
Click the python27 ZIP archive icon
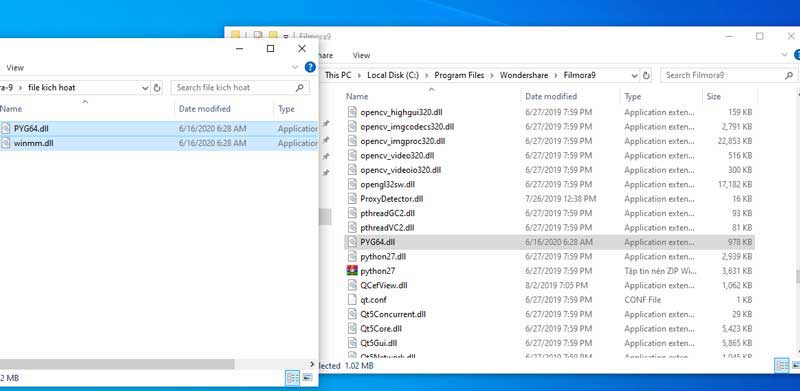coord(352,271)
